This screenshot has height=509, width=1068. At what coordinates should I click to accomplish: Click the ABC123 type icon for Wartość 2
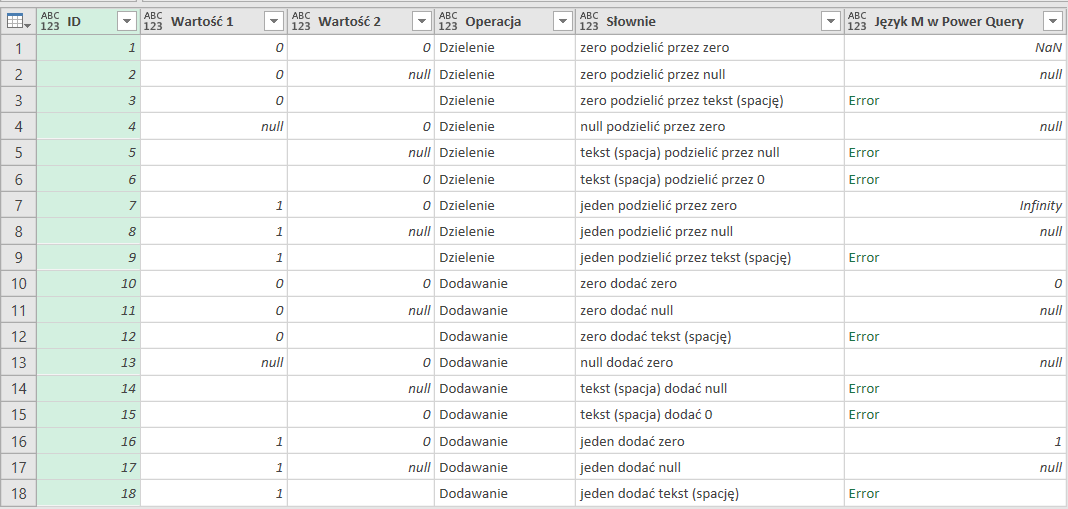tap(301, 21)
